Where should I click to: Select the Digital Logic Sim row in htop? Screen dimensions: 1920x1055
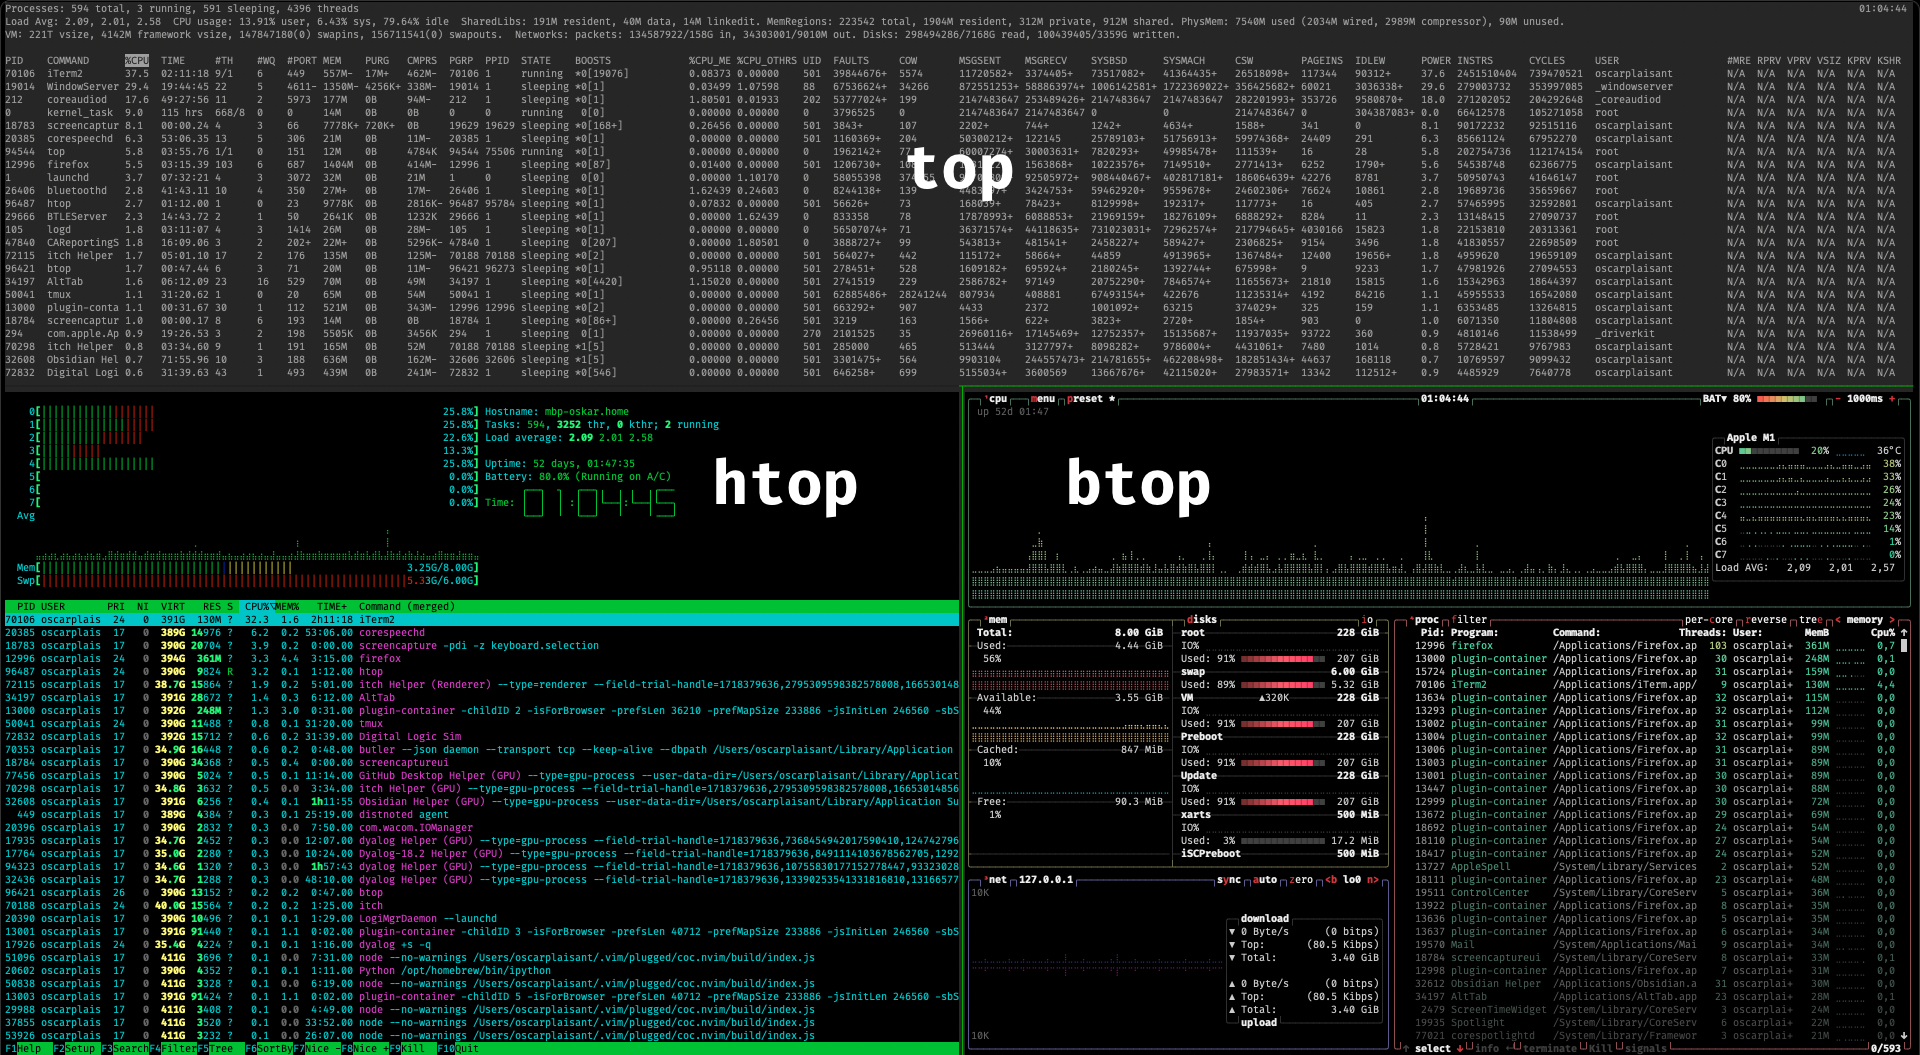(x=481, y=737)
